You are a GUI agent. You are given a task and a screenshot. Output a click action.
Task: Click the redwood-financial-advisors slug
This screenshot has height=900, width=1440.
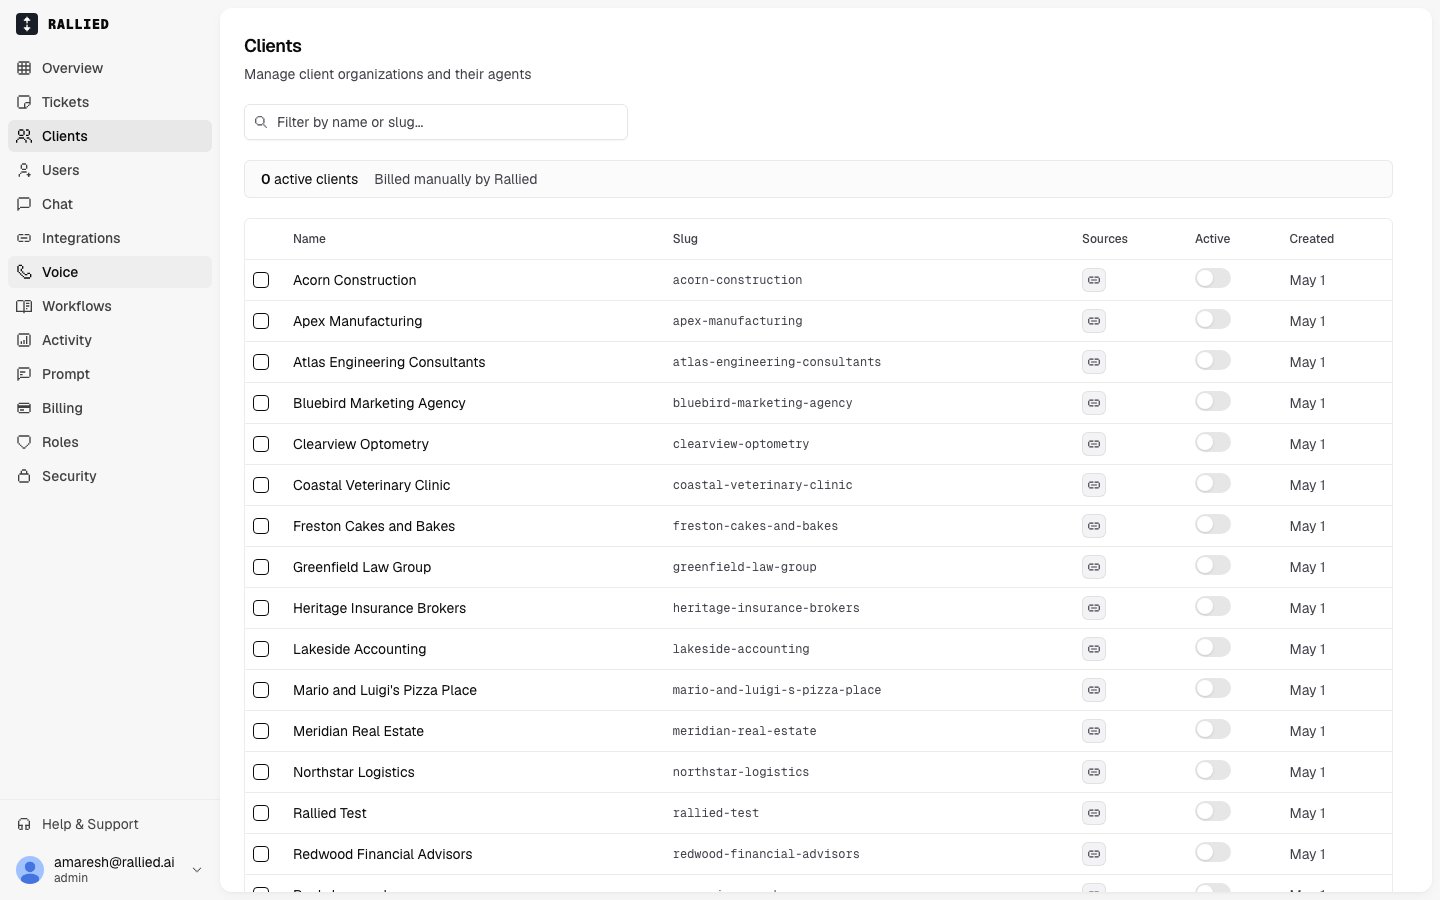tap(766, 854)
